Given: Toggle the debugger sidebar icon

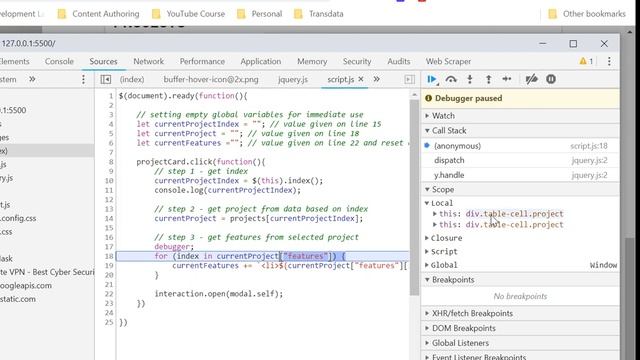Looking at the screenshot, I should (409, 79).
